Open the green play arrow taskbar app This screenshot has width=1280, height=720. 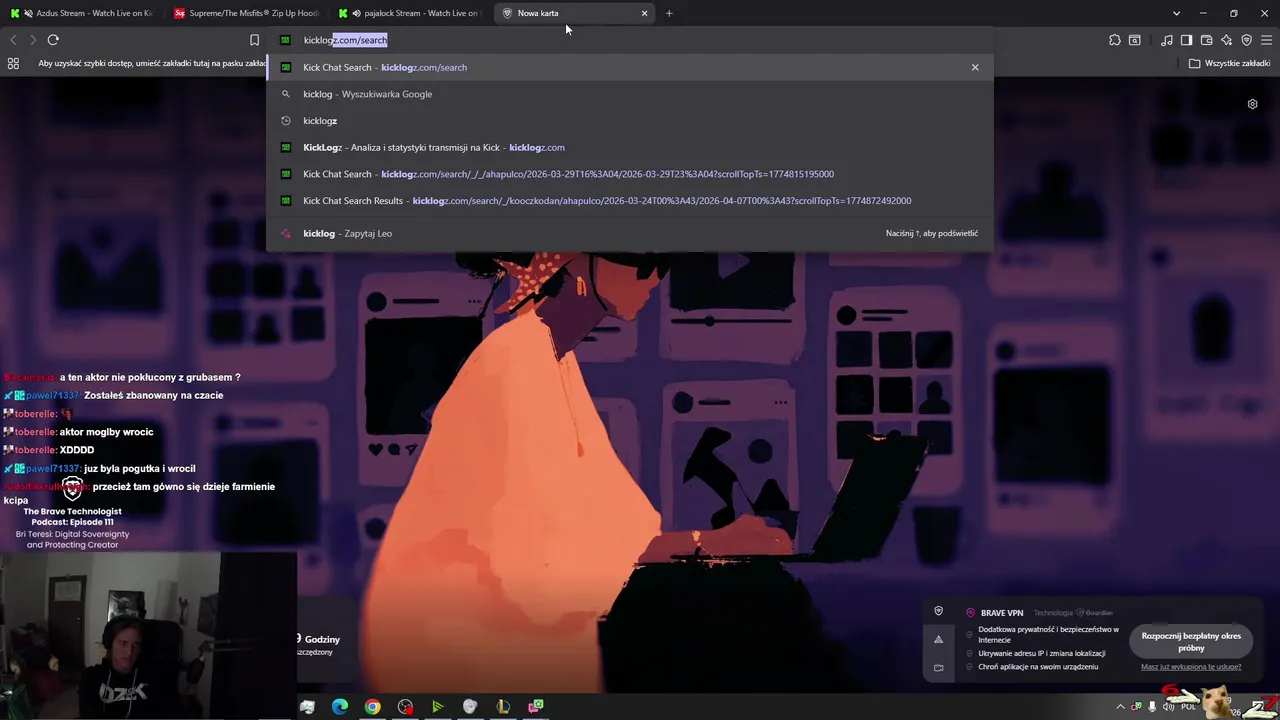click(x=437, y=707)
